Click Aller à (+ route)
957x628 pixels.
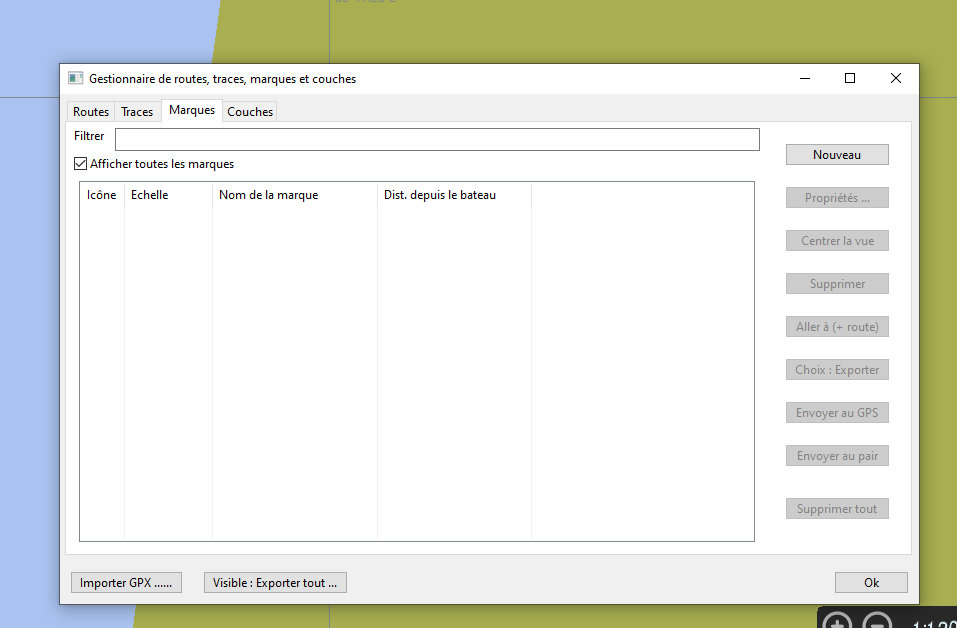click(x=836, y=326)
